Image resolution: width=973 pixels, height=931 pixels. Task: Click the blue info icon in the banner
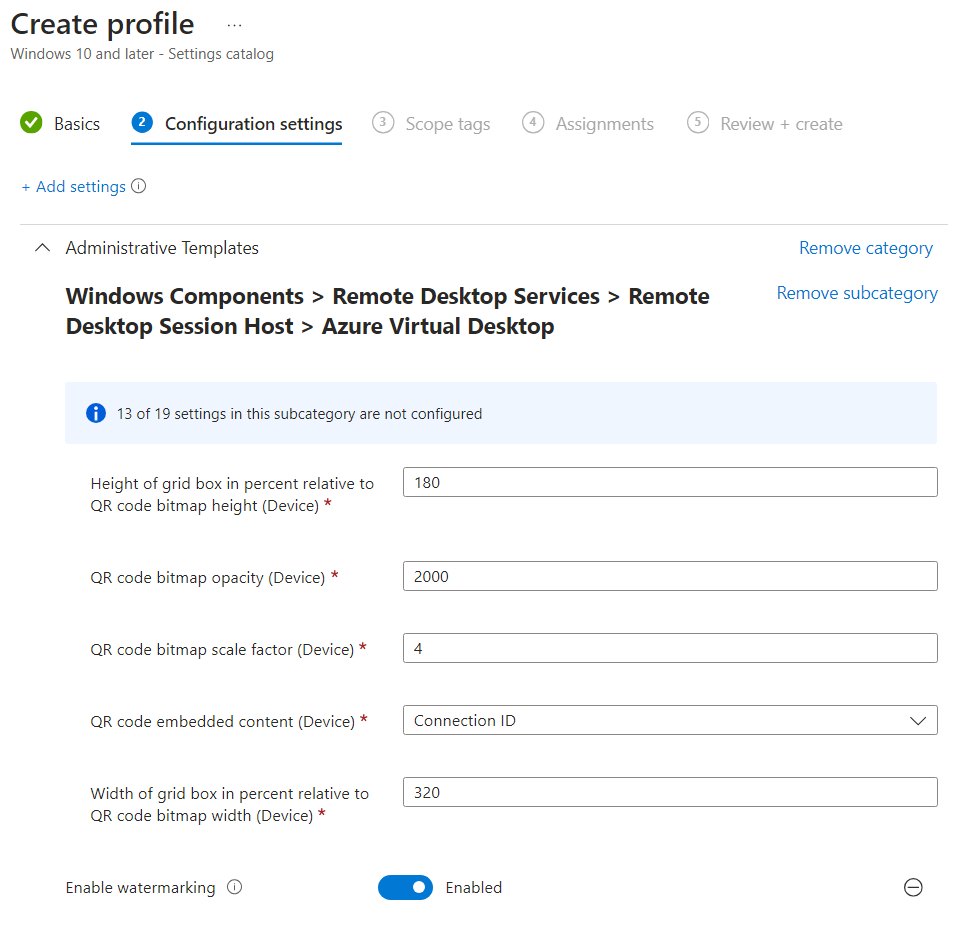pyautogui.click(x=96, y=413)
